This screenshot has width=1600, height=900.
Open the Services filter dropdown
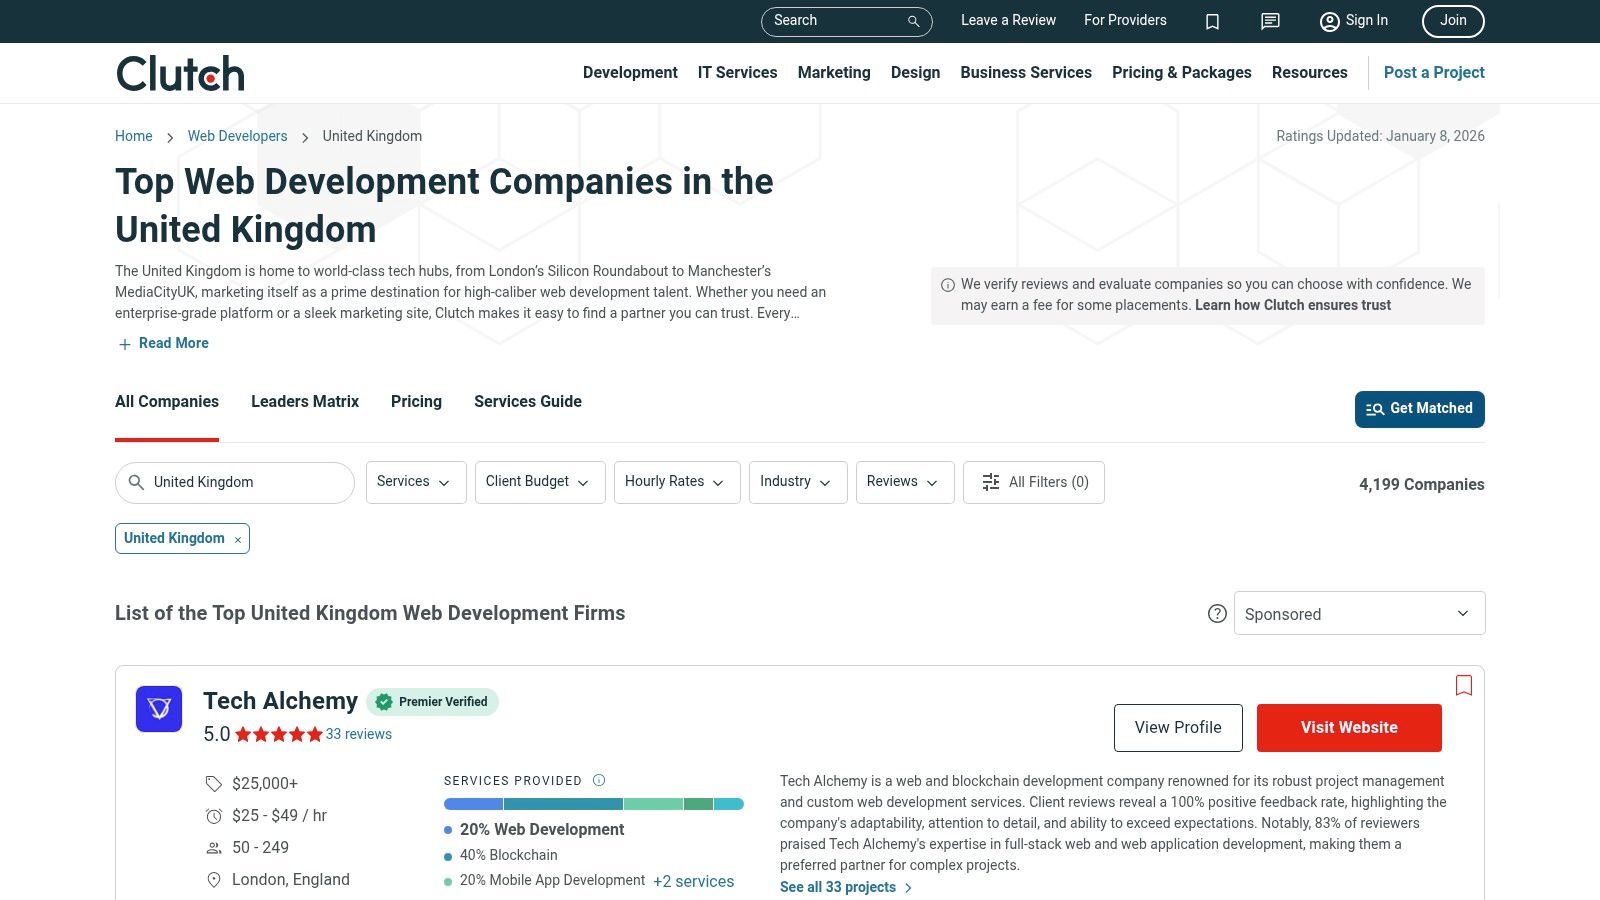415,482
